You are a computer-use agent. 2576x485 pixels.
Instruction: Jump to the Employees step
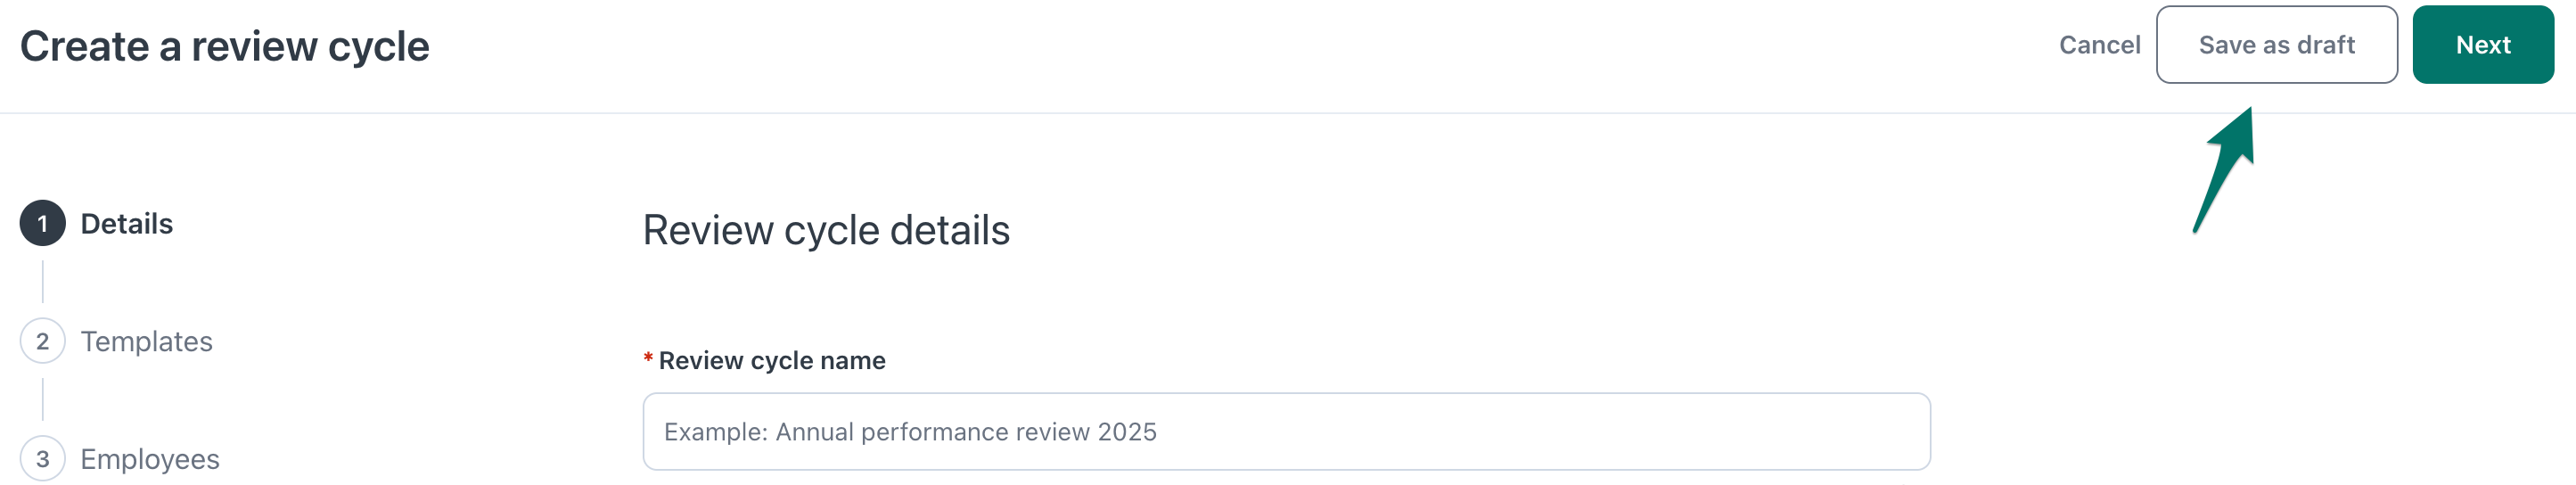[x=150, y=459]
